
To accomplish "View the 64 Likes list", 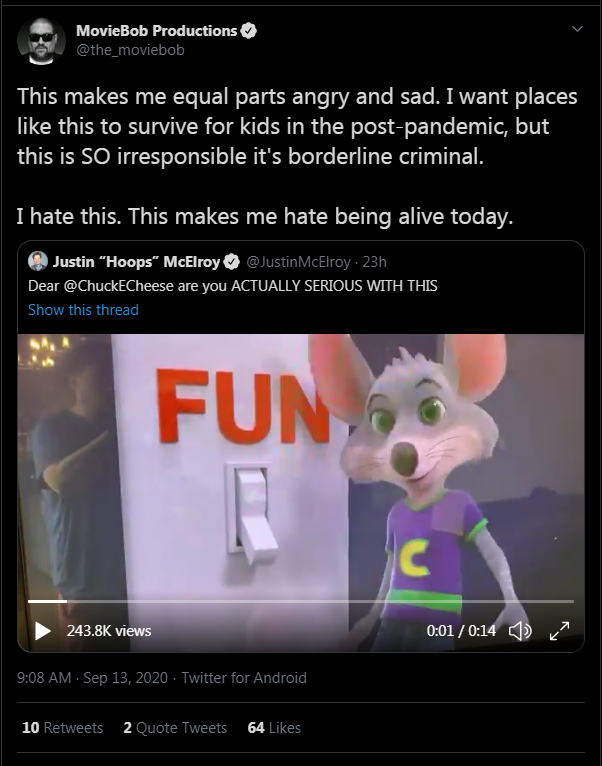I will [x=274, y=727].
